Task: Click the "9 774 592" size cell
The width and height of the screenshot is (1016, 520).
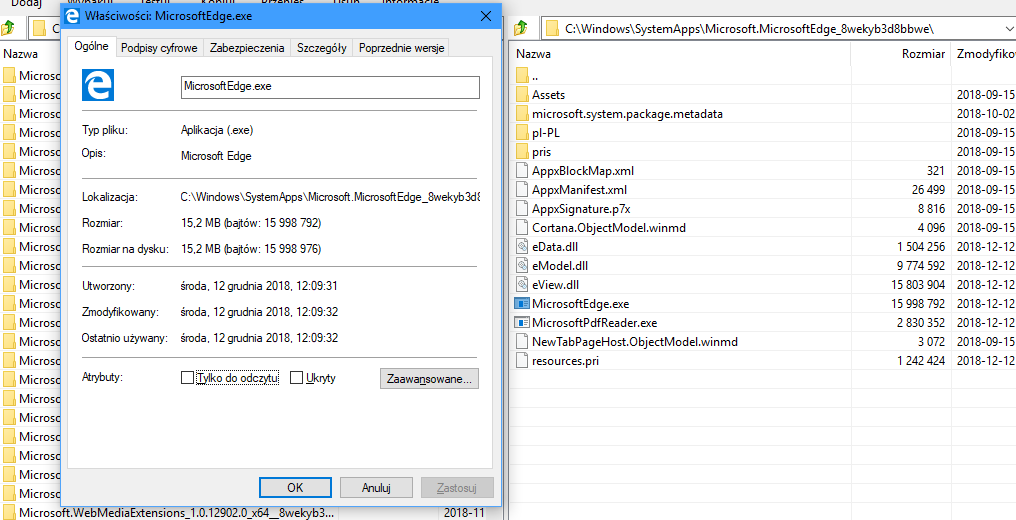Action: pos(919,266)
